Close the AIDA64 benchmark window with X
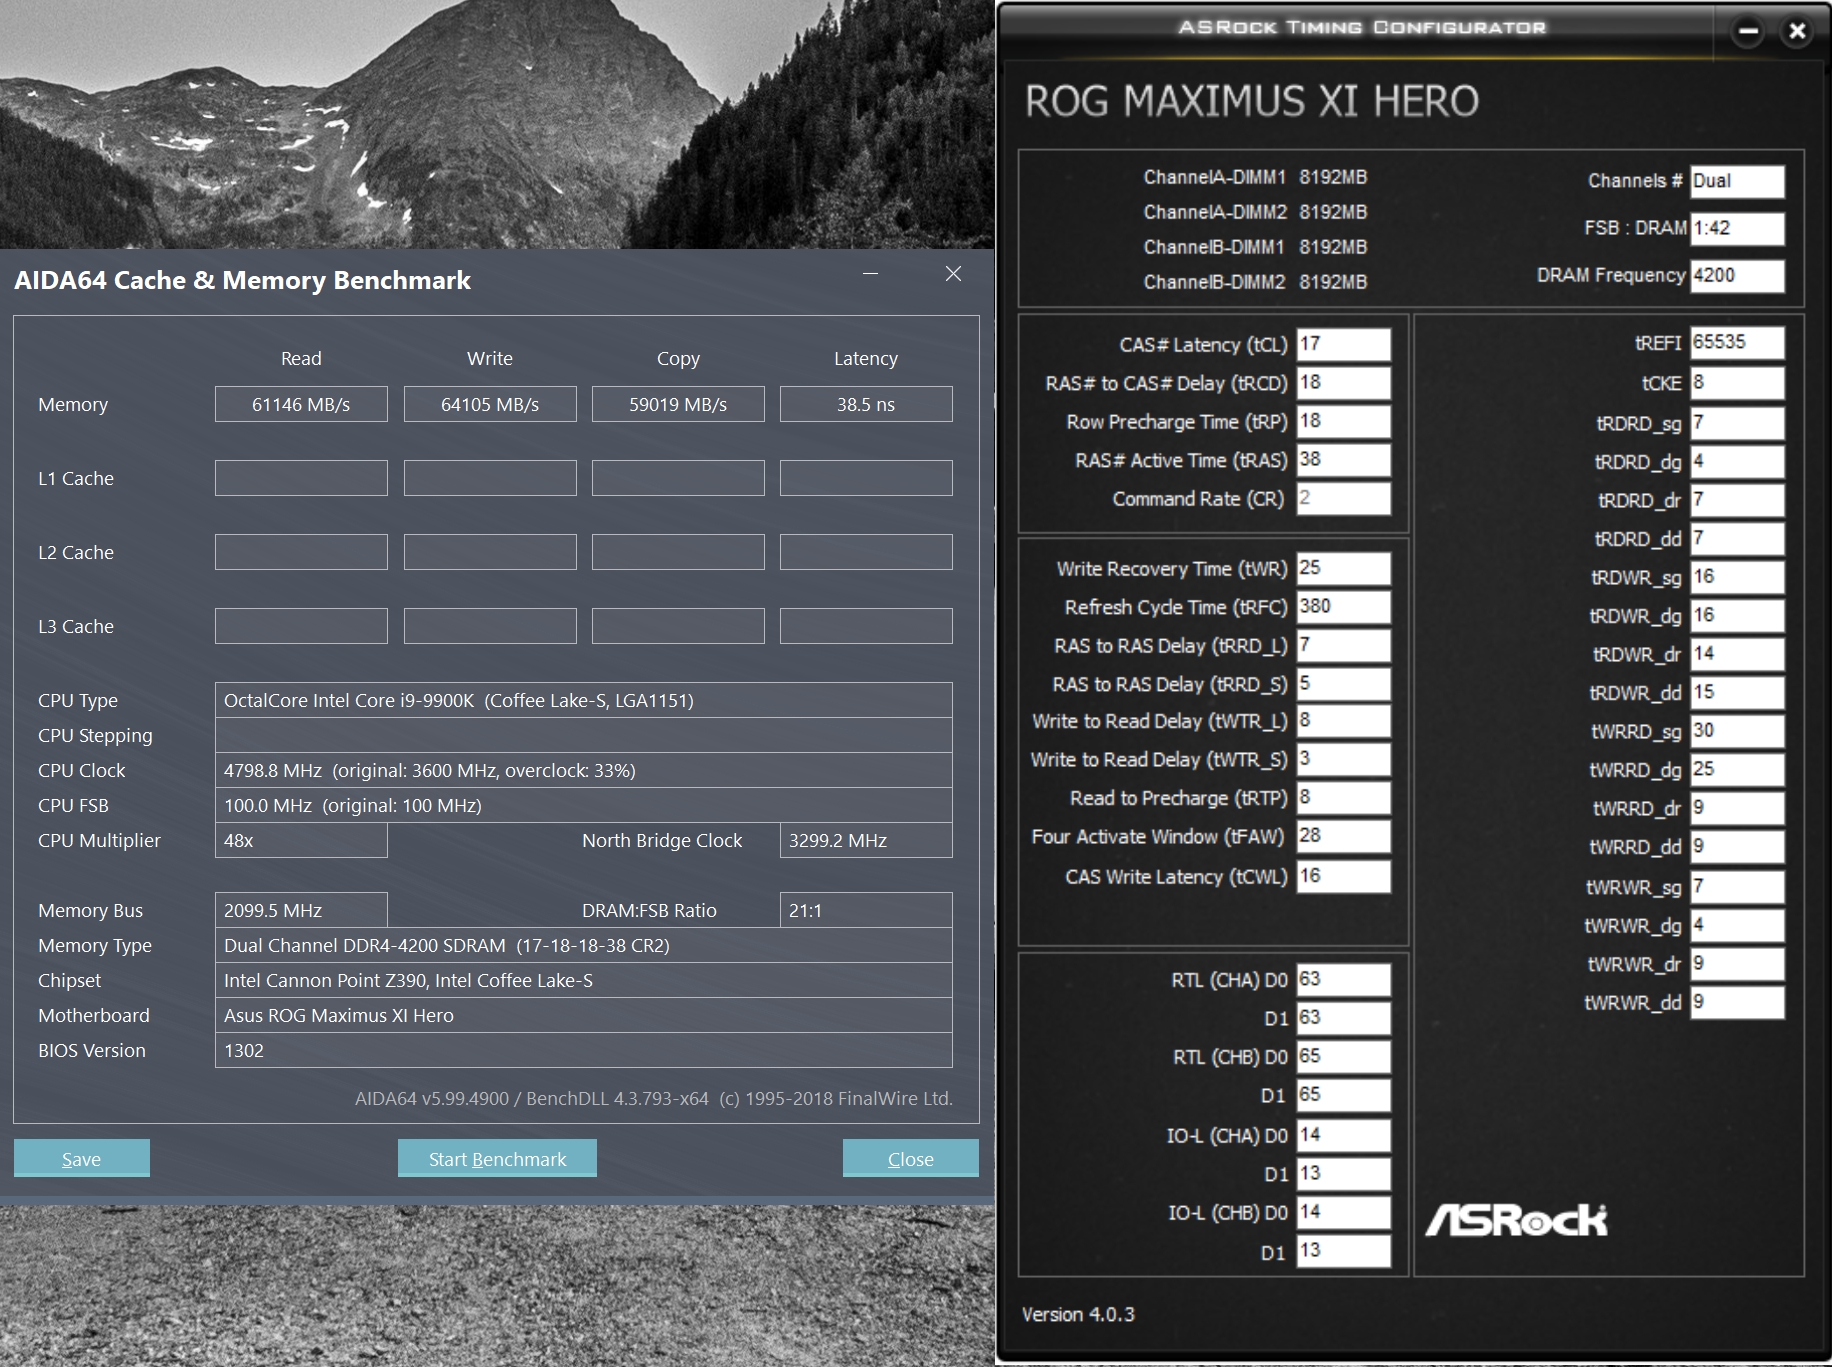Screen dimensions: 1832x1367 click(954, 274)
